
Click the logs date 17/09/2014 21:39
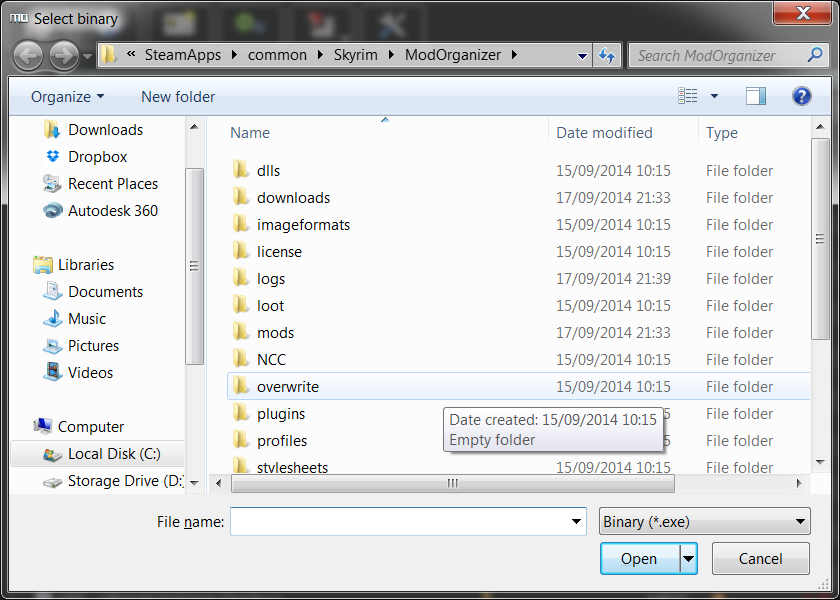(x=613, y=279)
